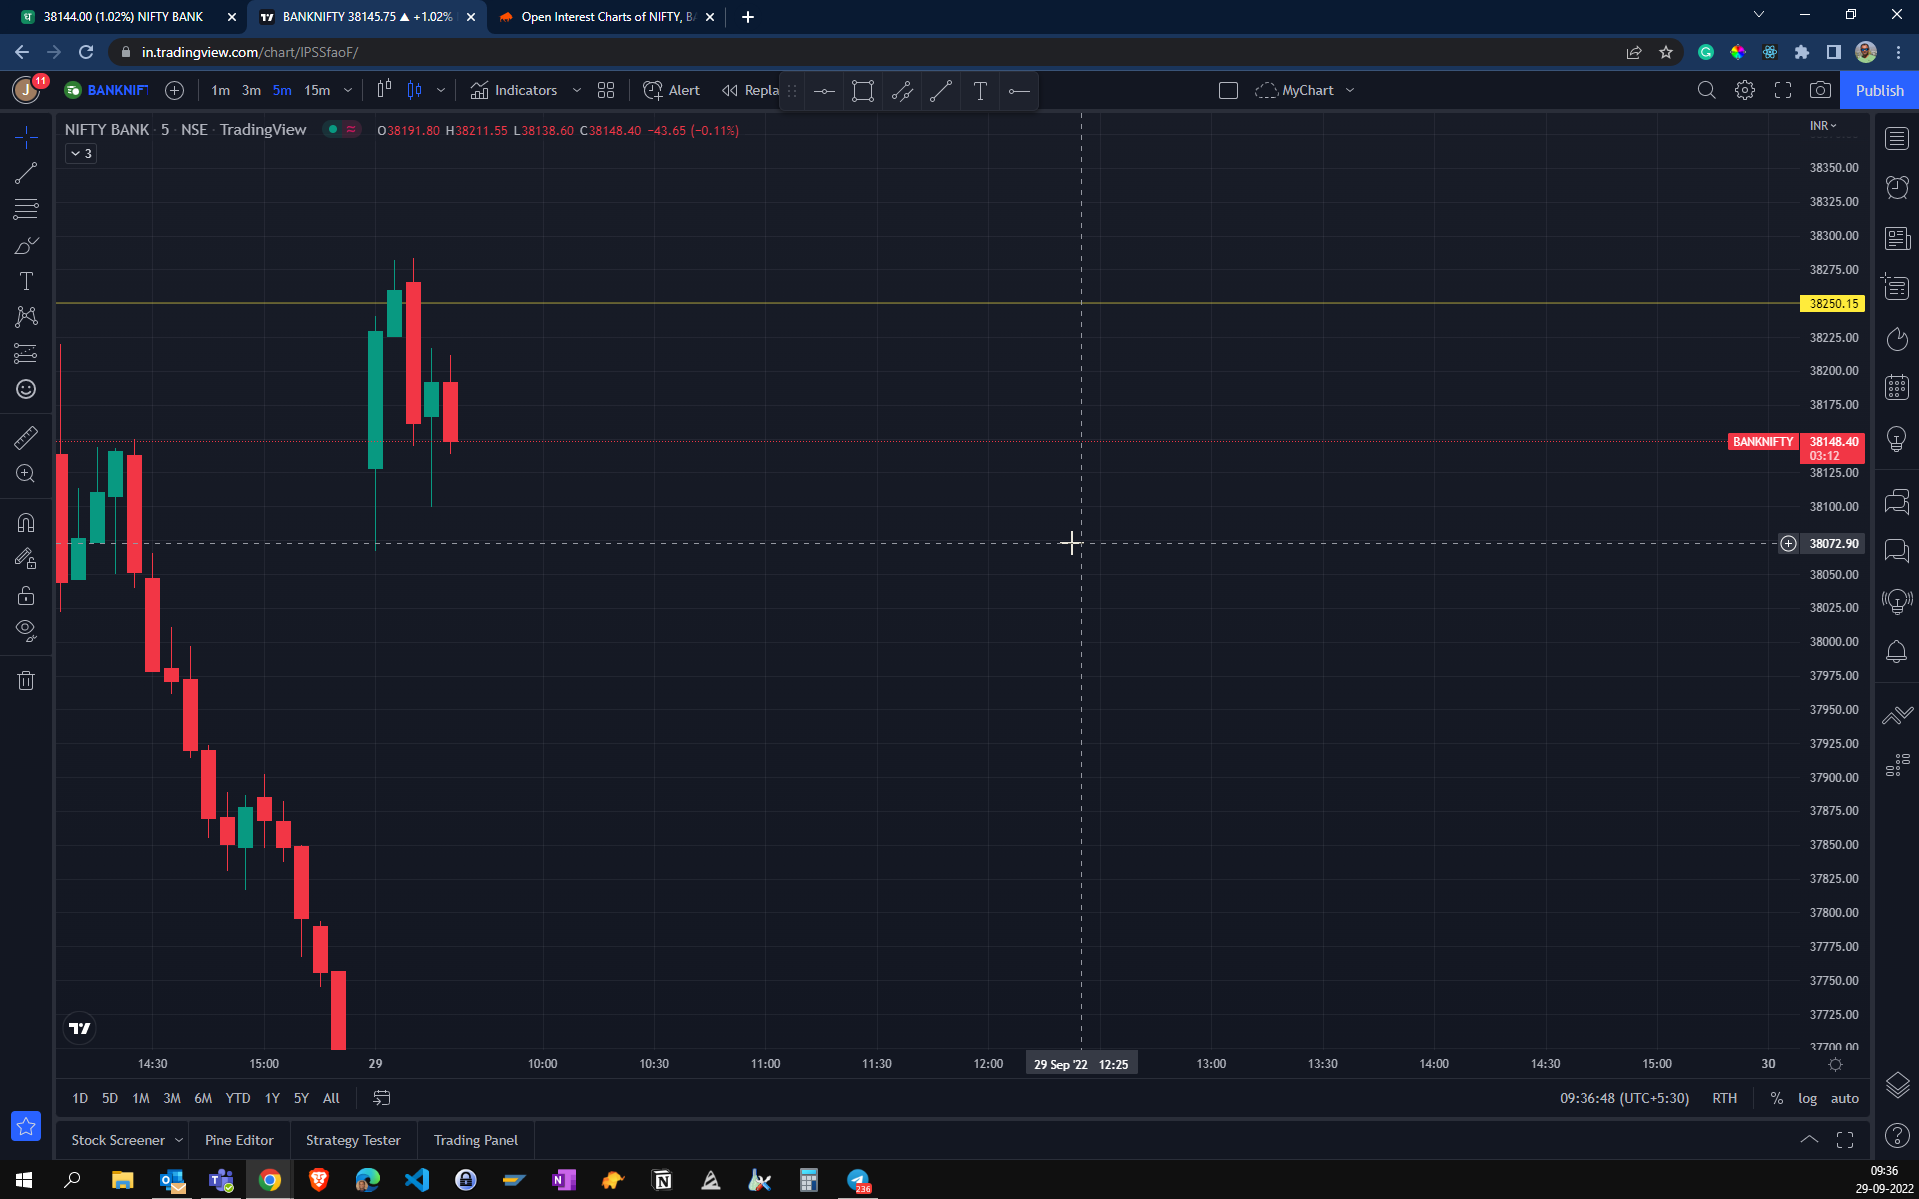1919x1199 pixels.
Task: Open the symbol search magnifier
Action: (x=1706, y=90)
